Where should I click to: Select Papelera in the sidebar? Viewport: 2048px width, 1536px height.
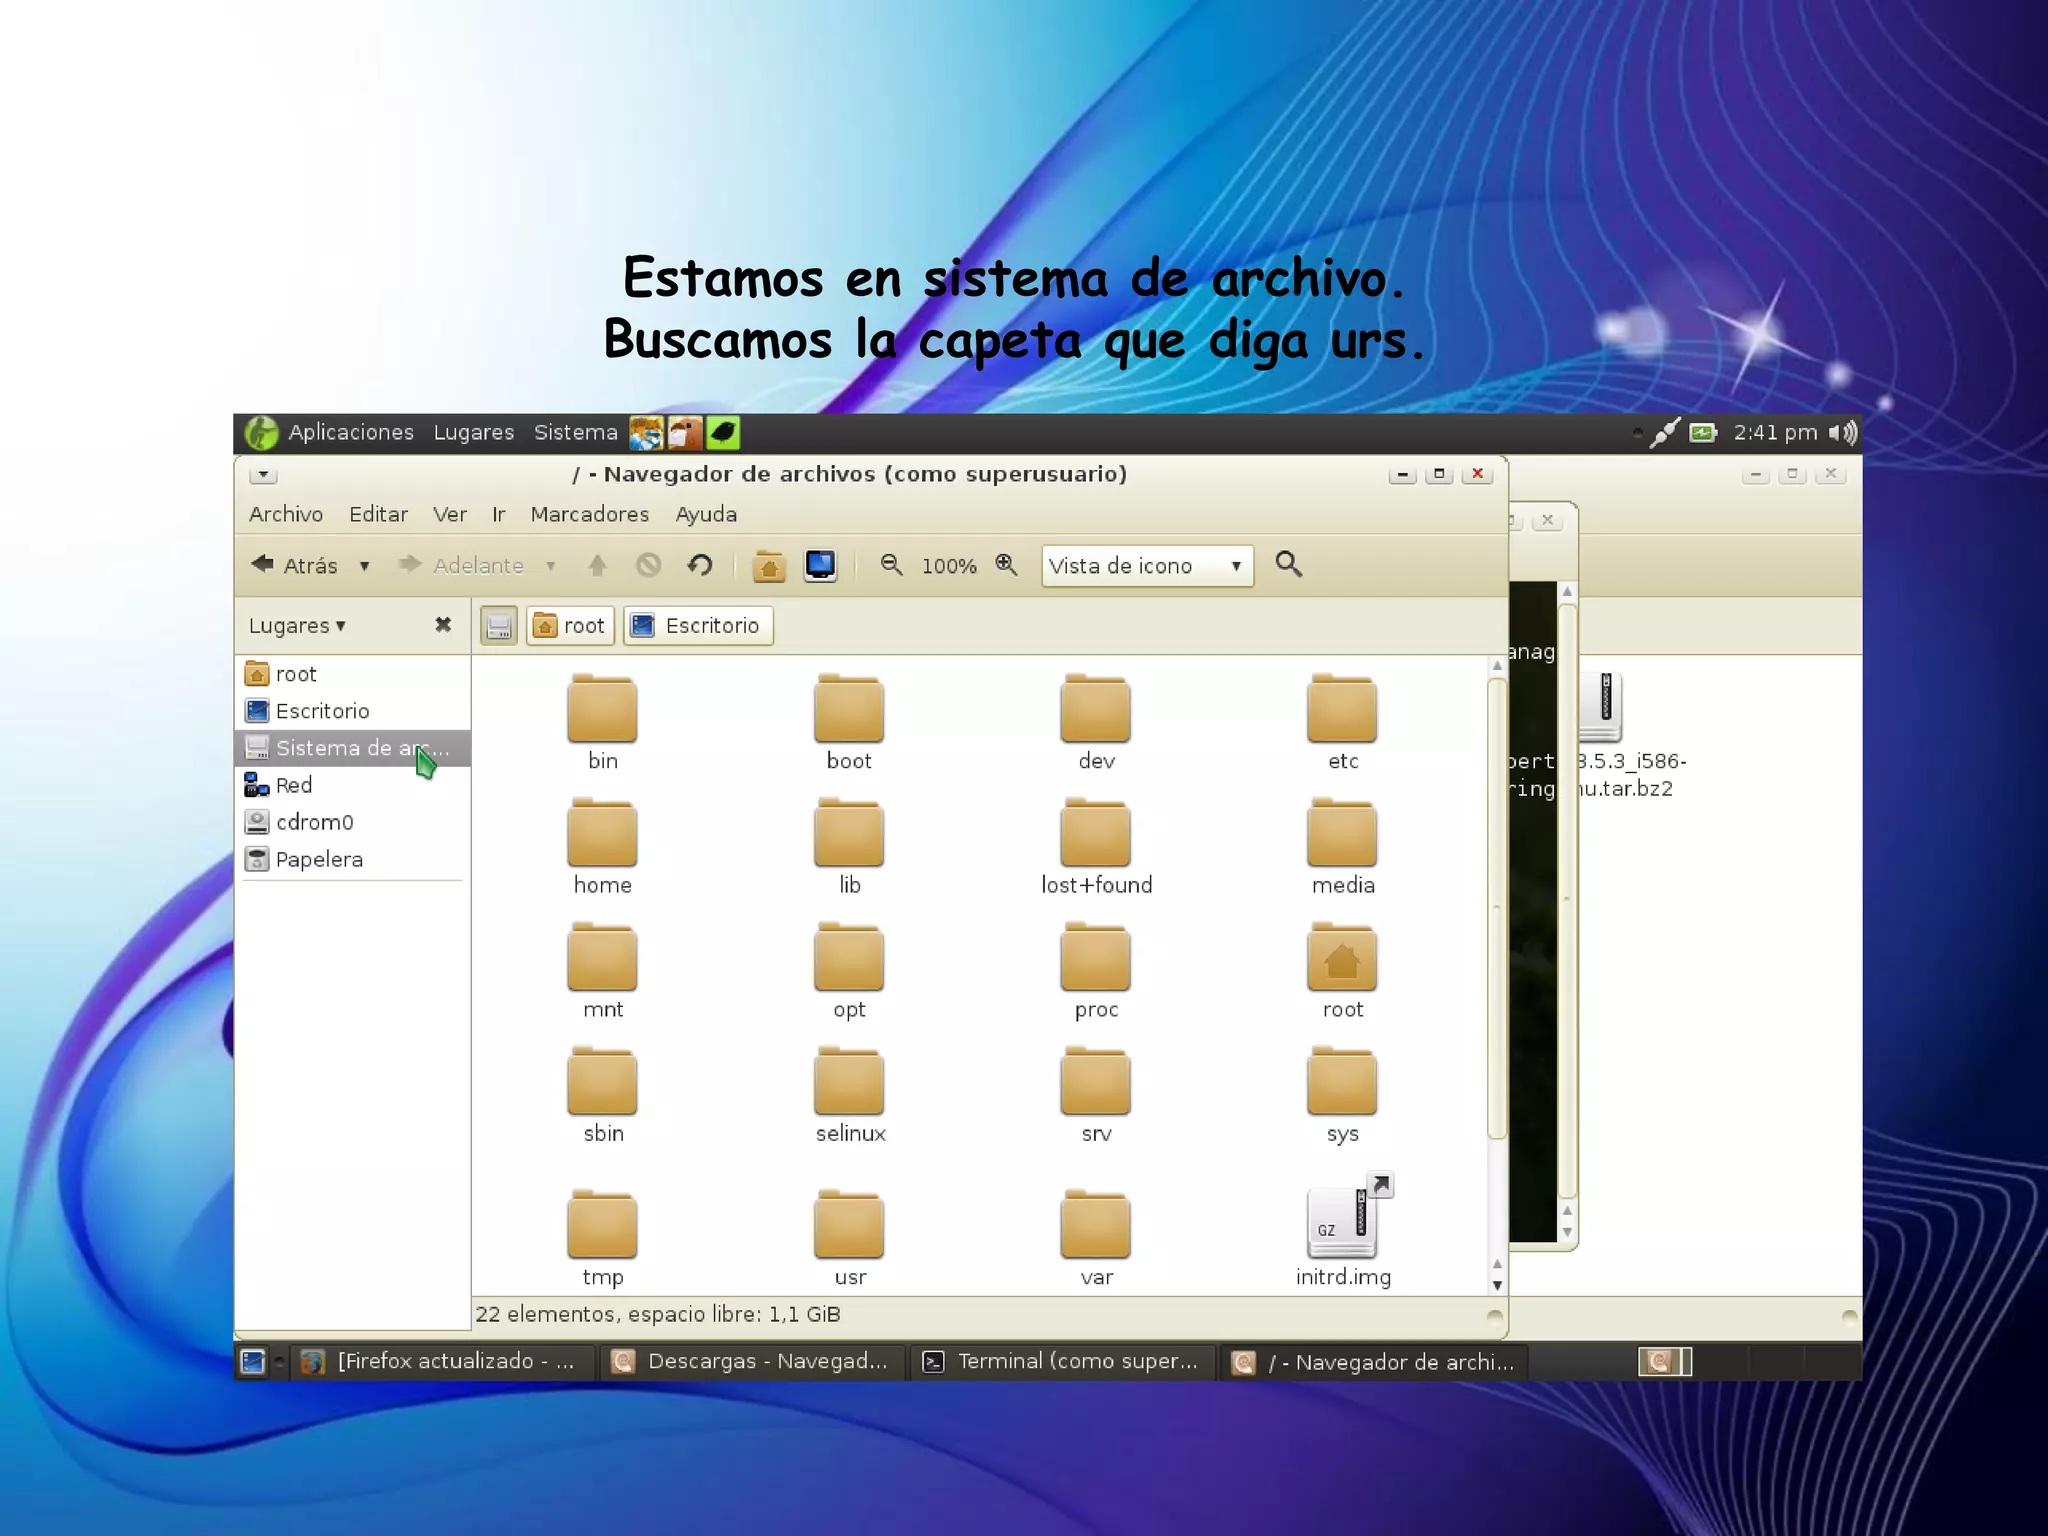coord(353,859)
